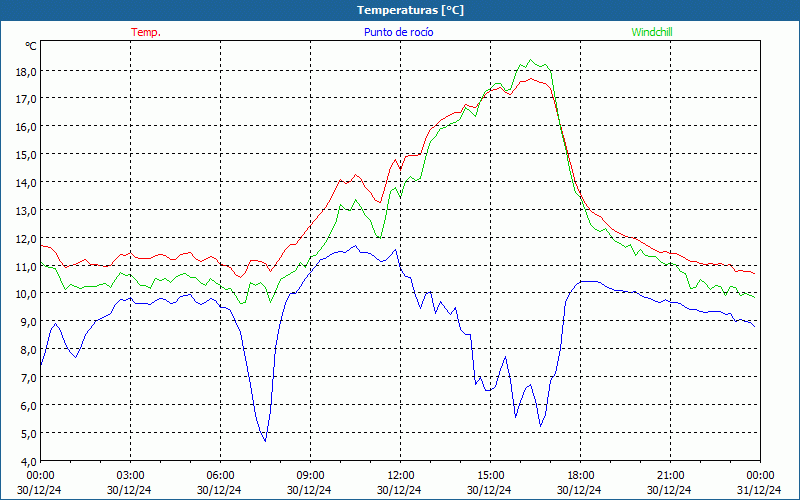Click the °C unit label on the y-axis
The image size is (800, 500).
click(31, 46)
